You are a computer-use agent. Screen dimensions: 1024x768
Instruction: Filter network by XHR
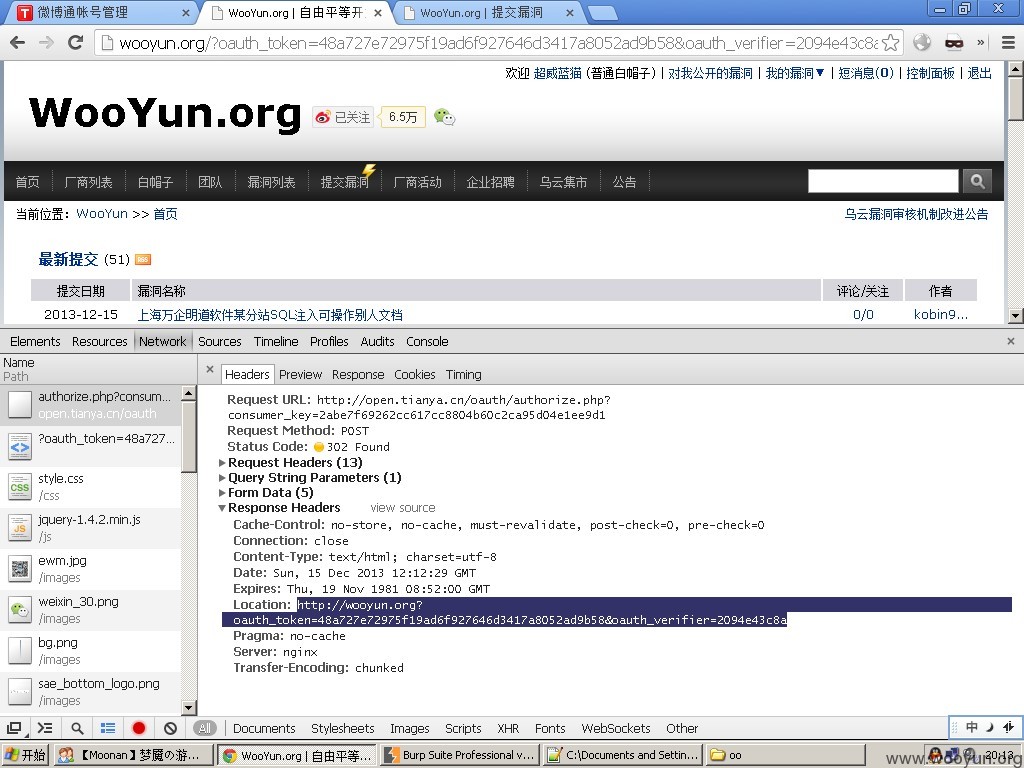pyautogui.click(x=507, y=728)
